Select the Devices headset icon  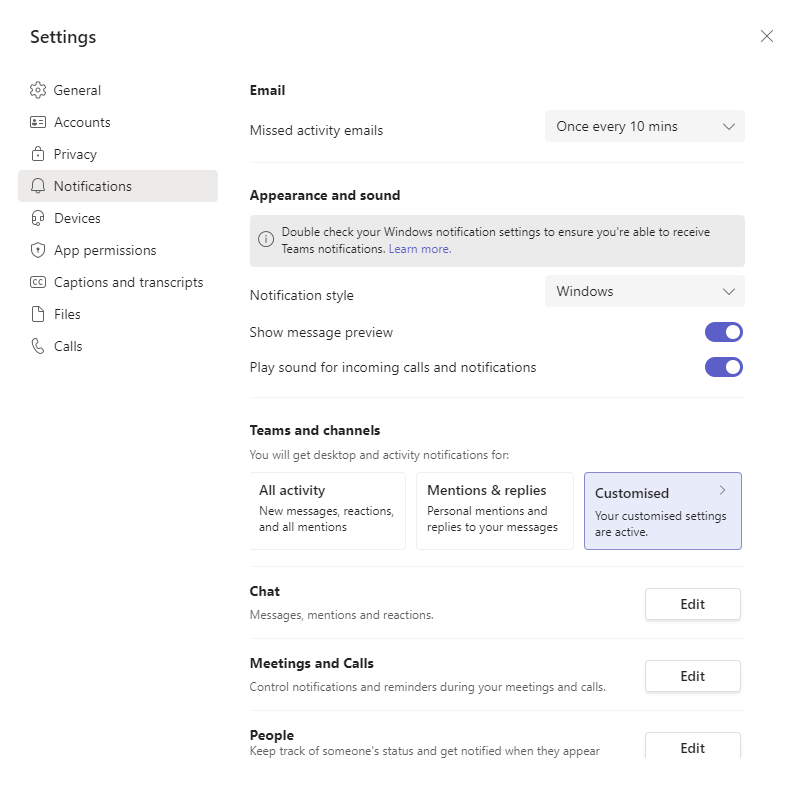pyautogui.click(x=38, y=218)
